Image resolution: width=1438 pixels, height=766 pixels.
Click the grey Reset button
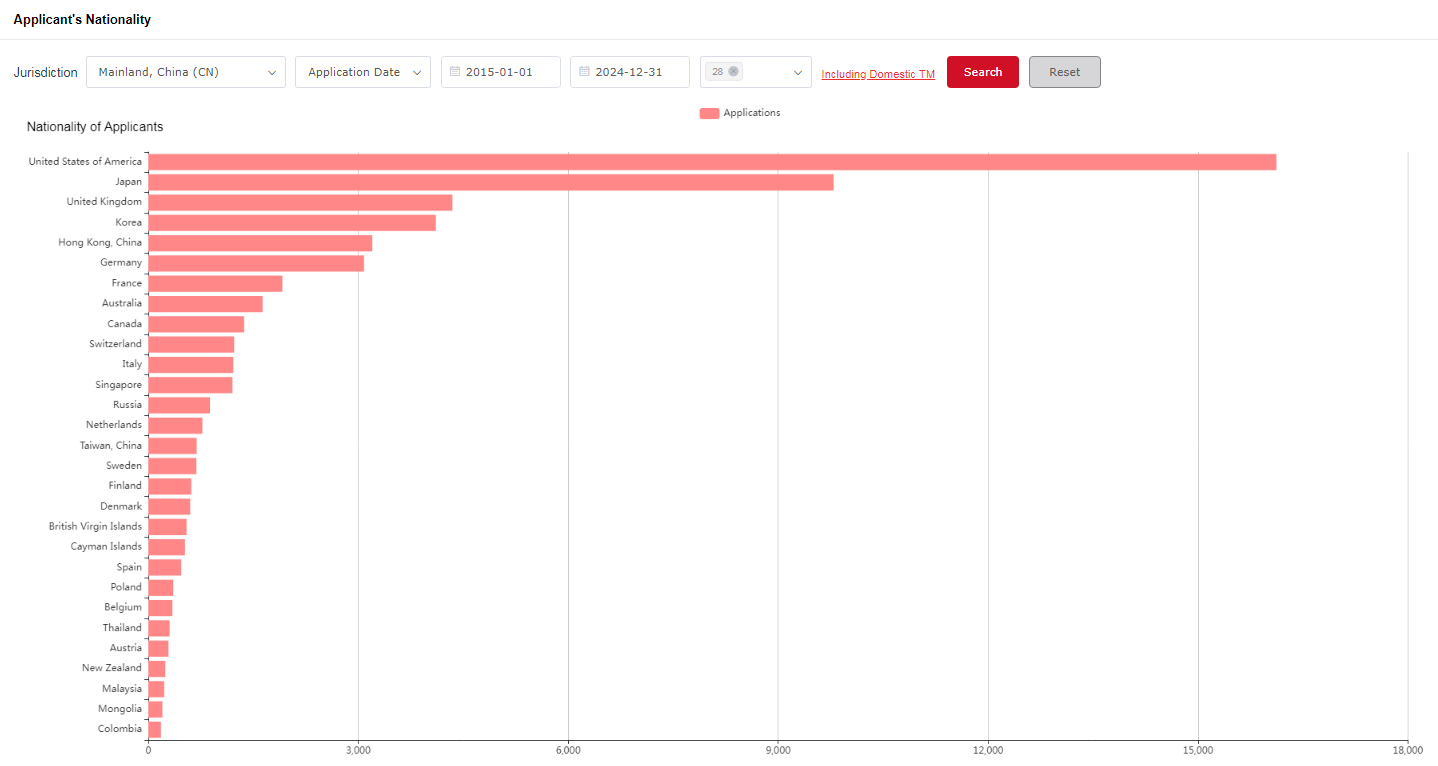click(x=1064, y=72)
